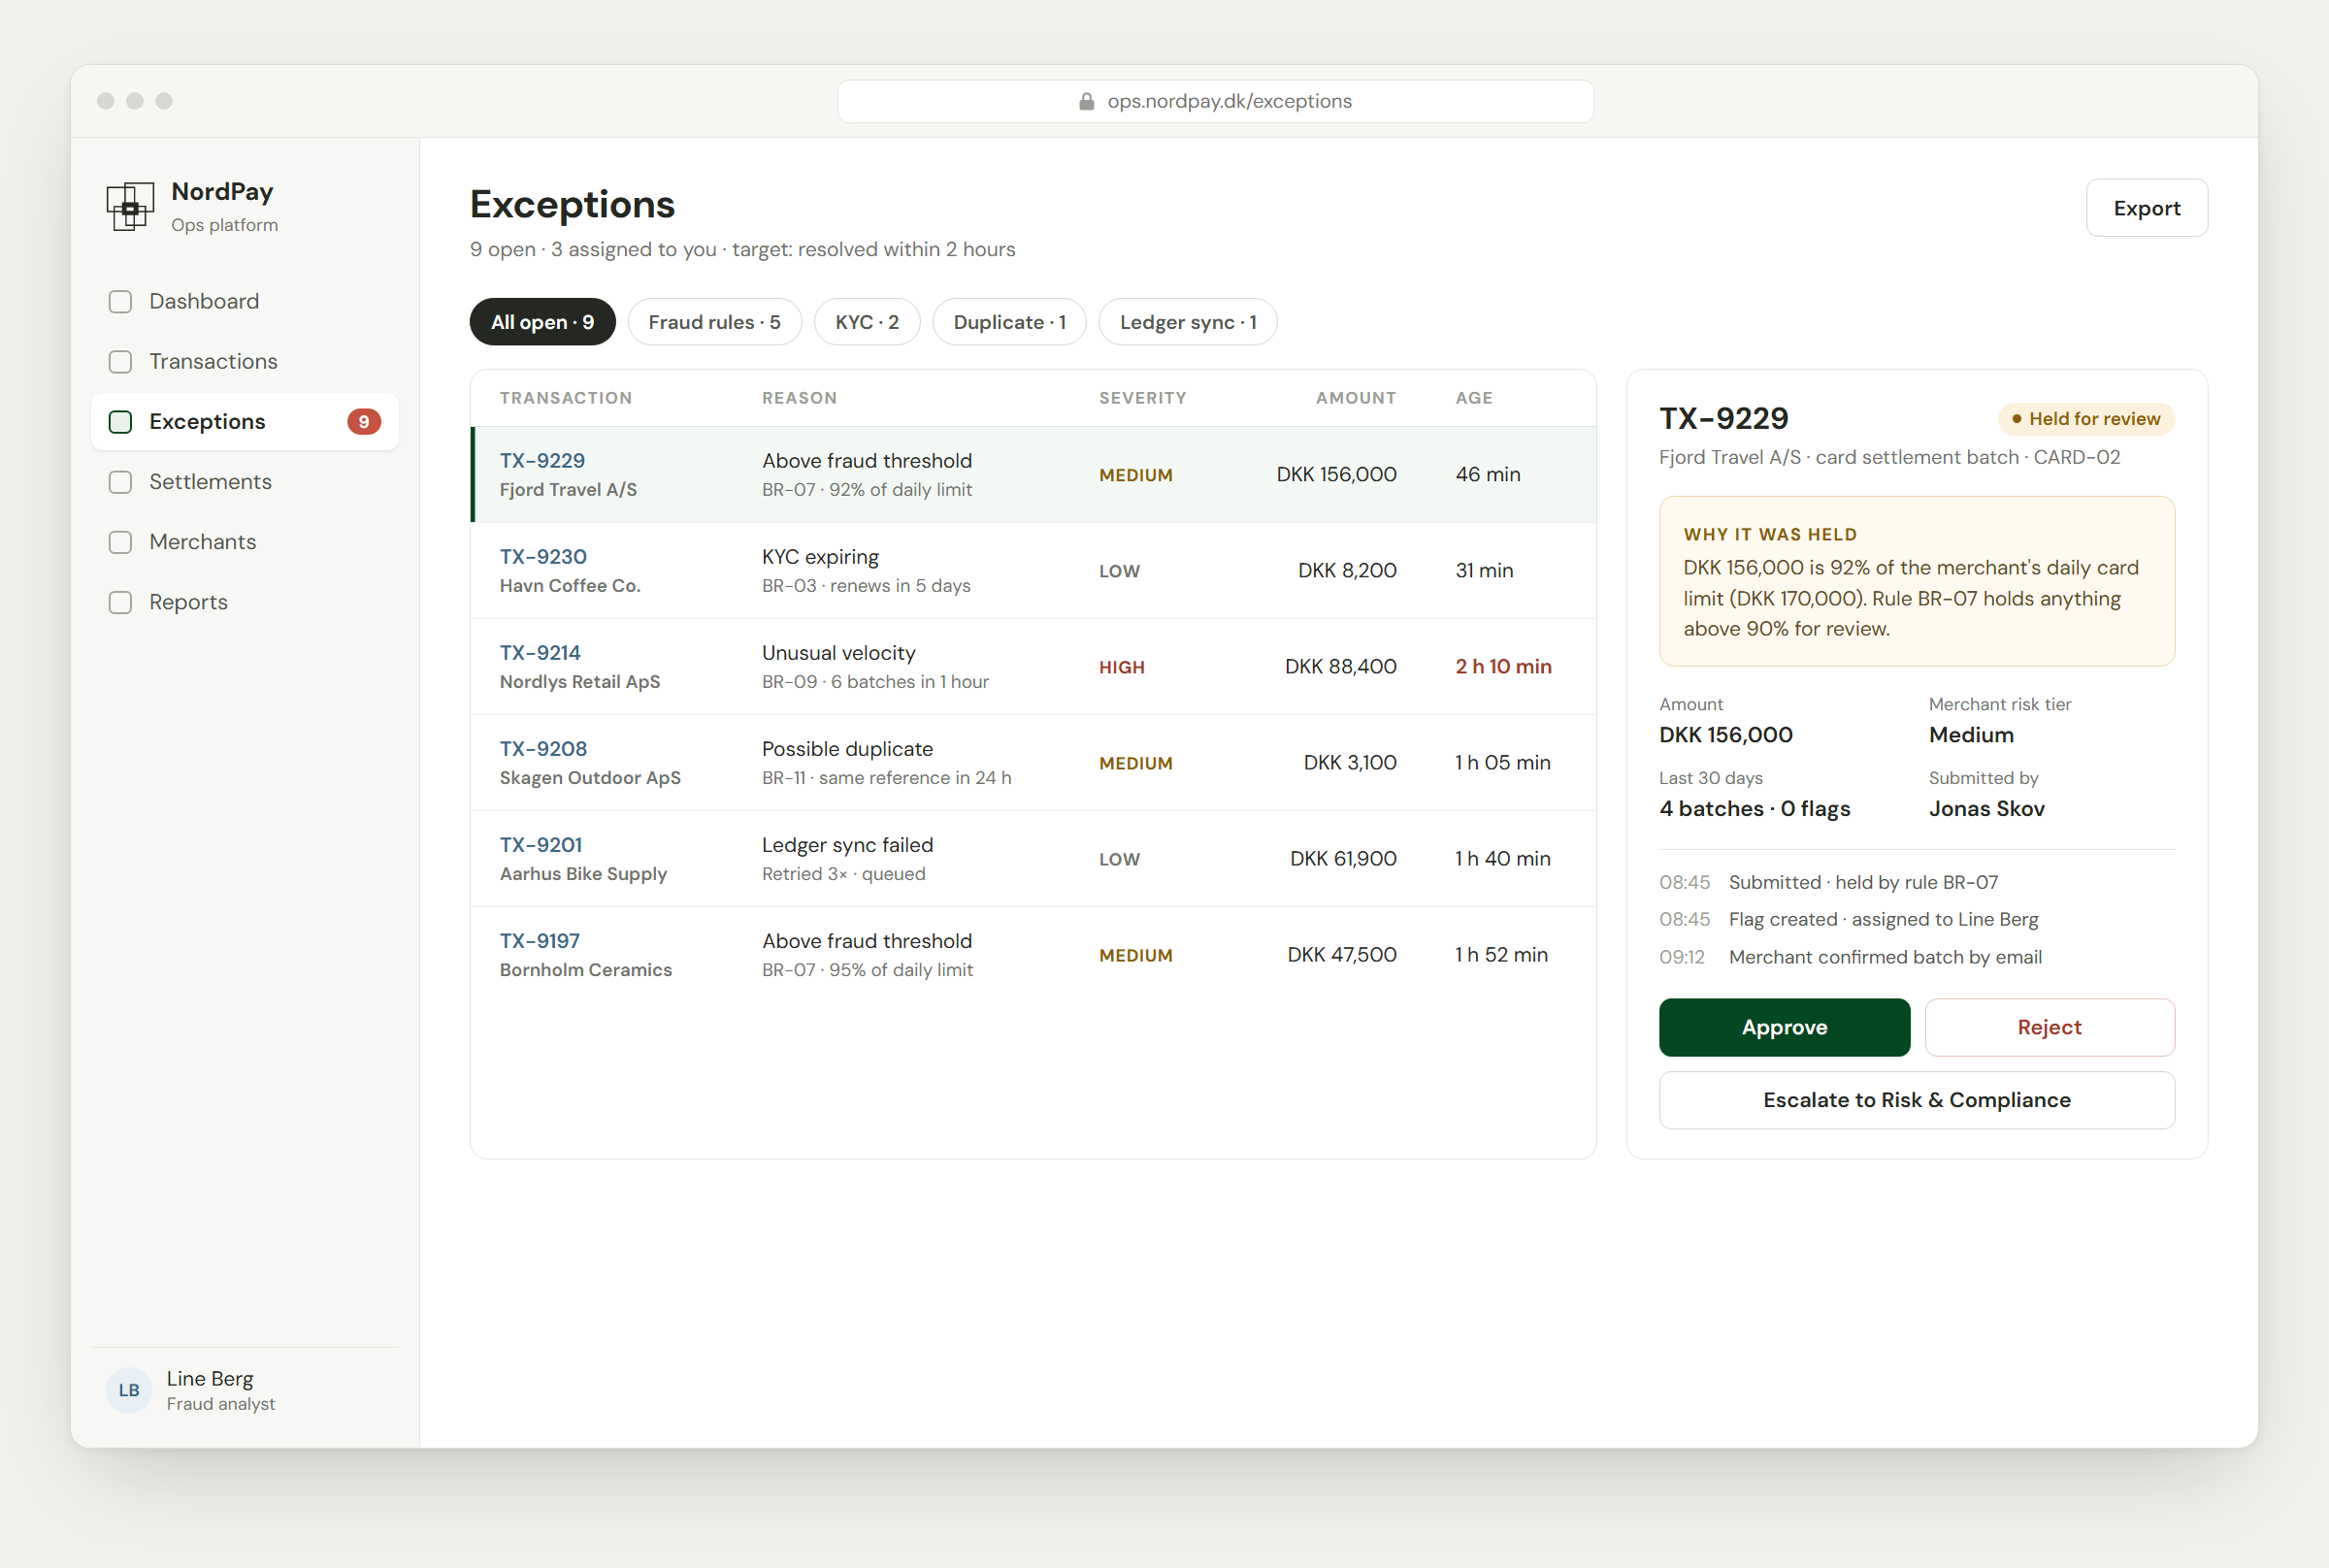Click the red 9 badge on Exceptions
This screenshot has height=1568, width=2329.
coord(364,421)
